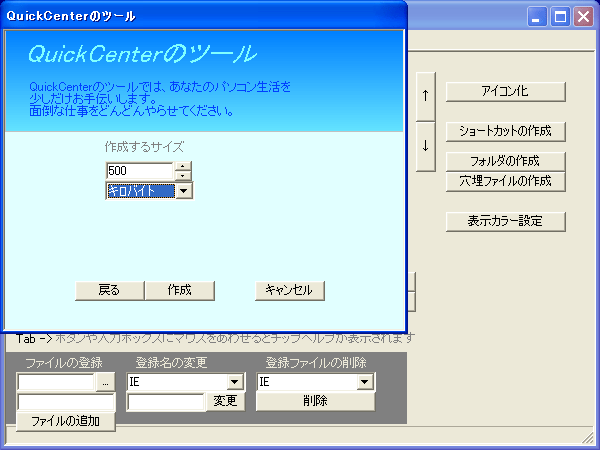Click the 戻る (Back) button
Viewport: 600px width, 450px height.
coord(109,290)
